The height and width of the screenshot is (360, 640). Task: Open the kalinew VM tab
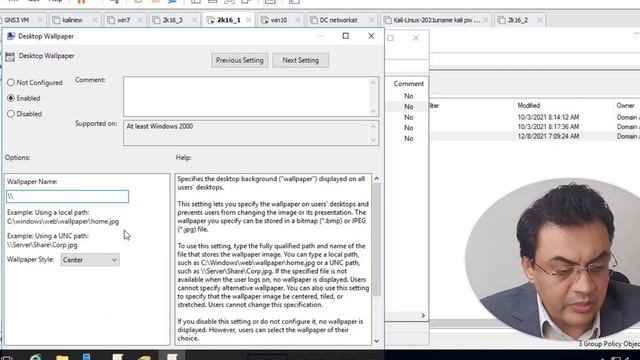tap(72, 20)
